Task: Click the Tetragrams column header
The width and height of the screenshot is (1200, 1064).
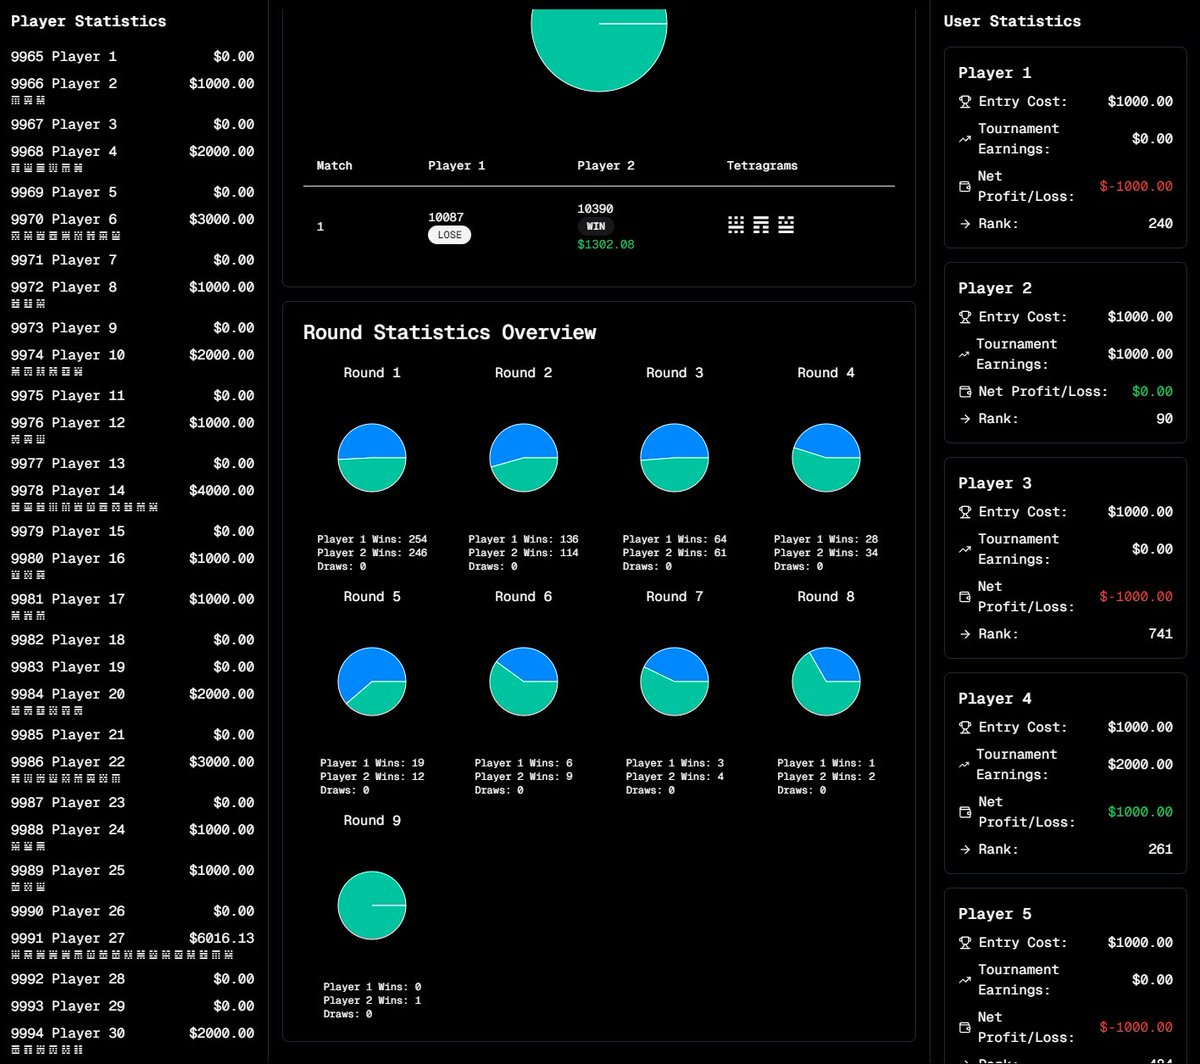Action: point(762,166)
